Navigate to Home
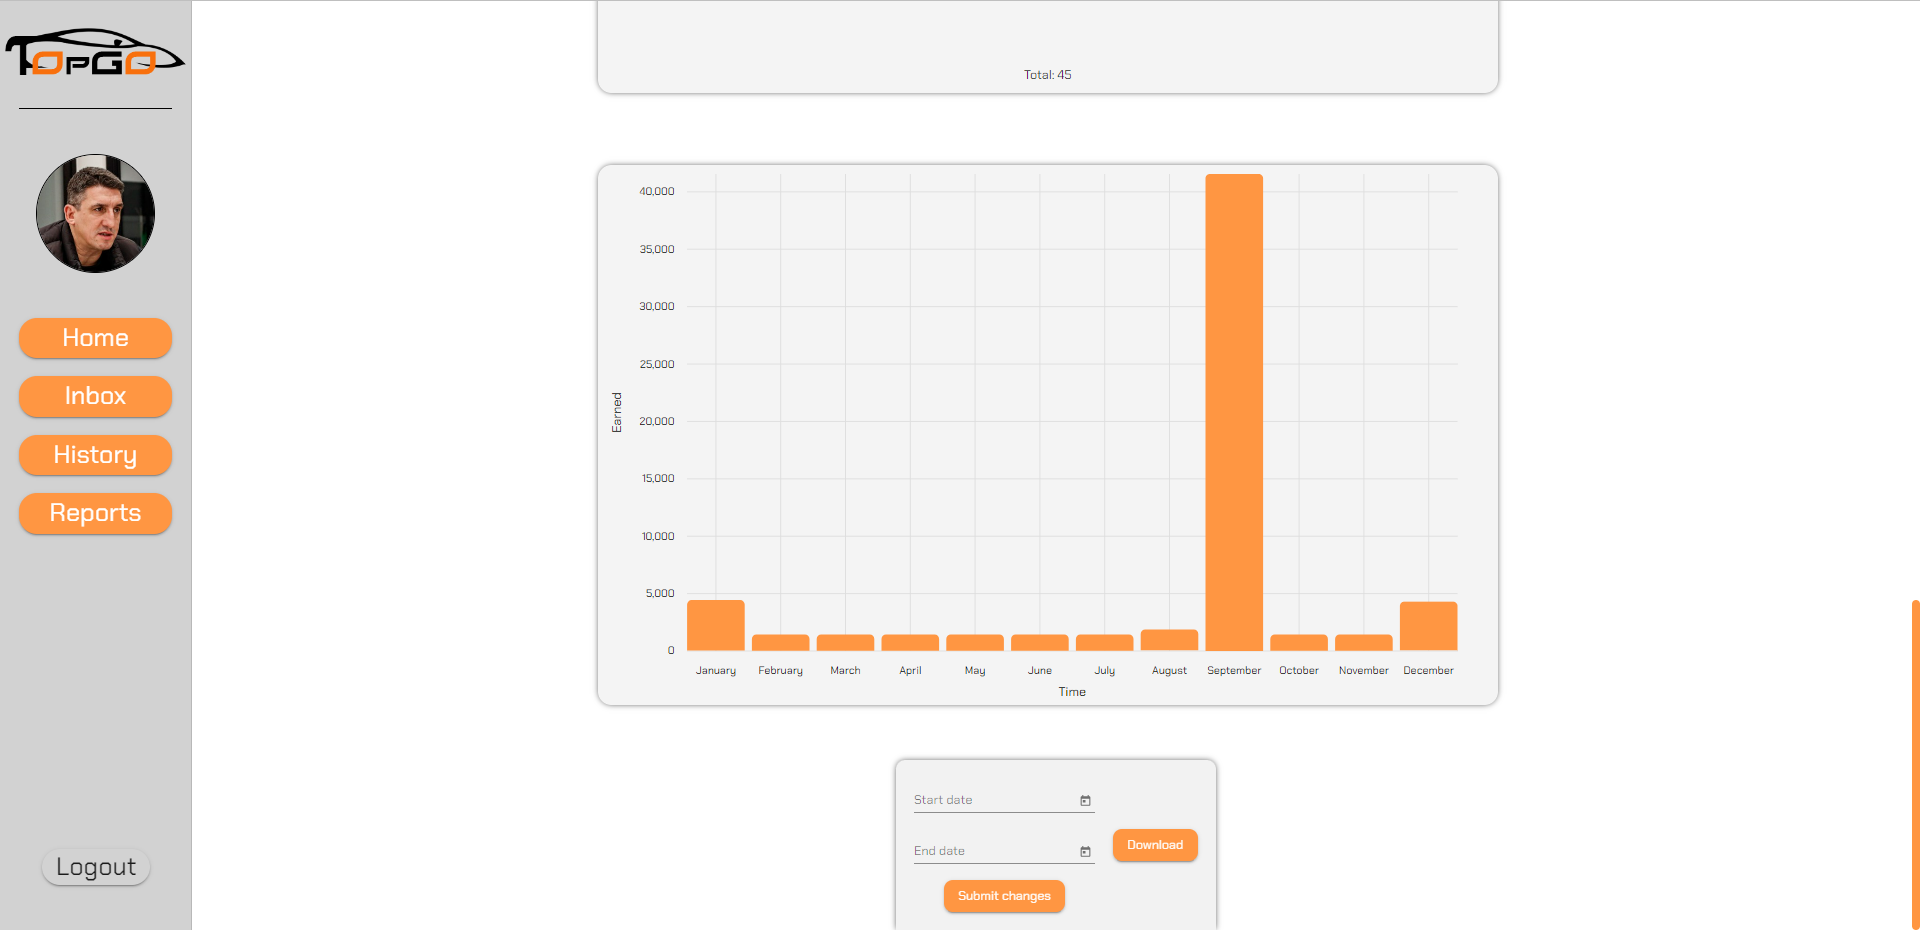The image size is (1920, 930). [x=95, y=338]
